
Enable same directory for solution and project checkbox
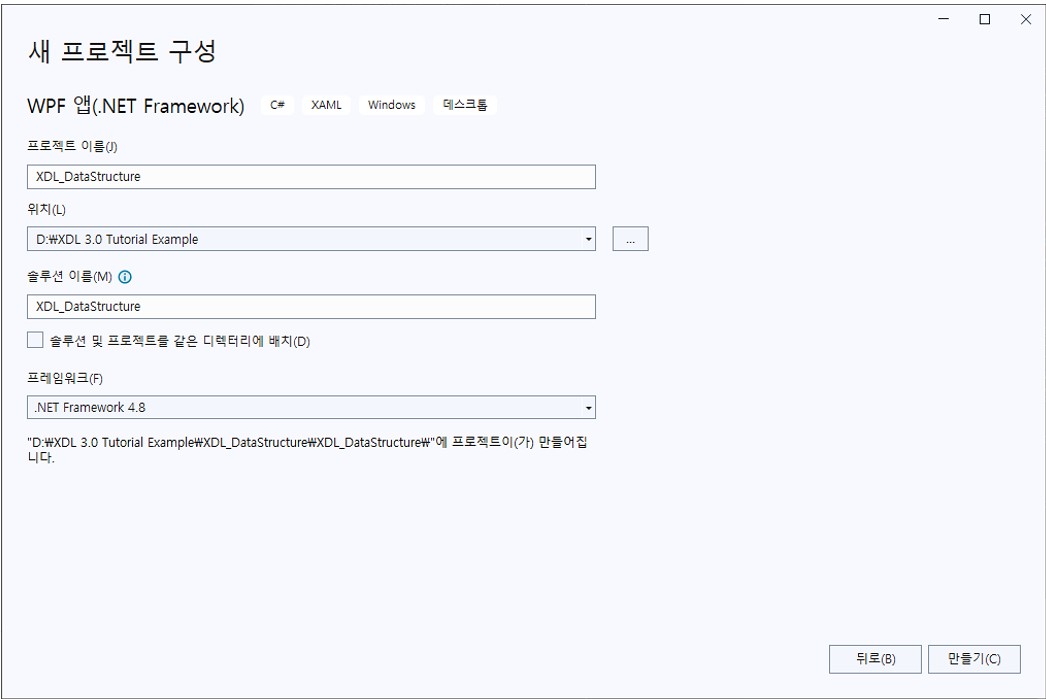35,340
